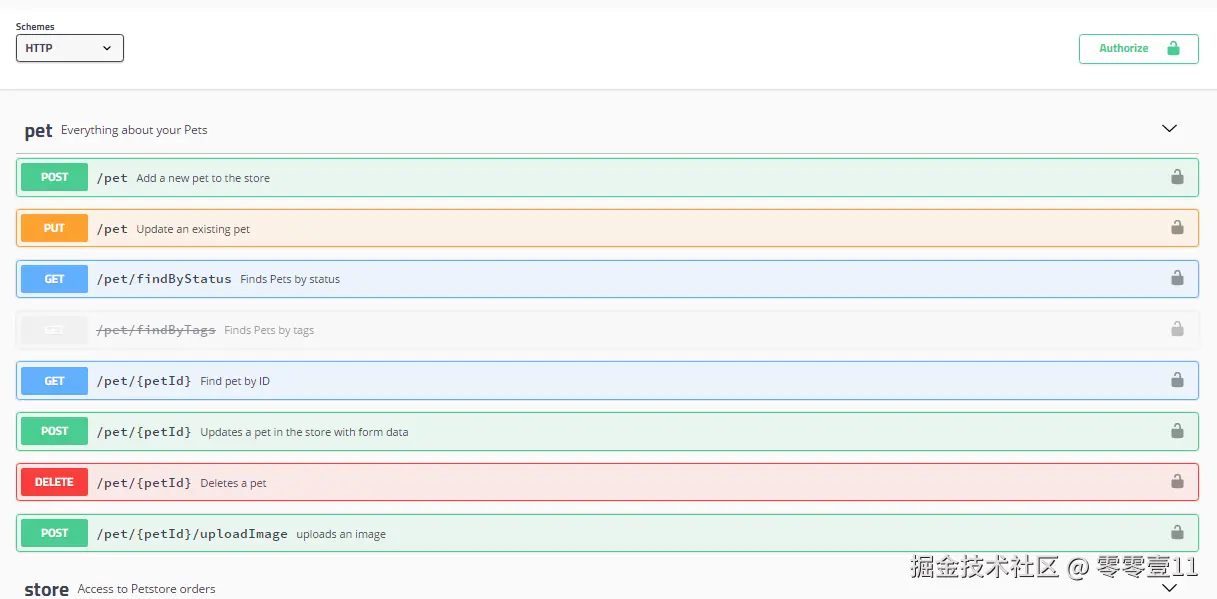Click 'uploads an image' description
Image resolution: width=1217 pixels, height=599 pixels.
(x=341, y=534)
